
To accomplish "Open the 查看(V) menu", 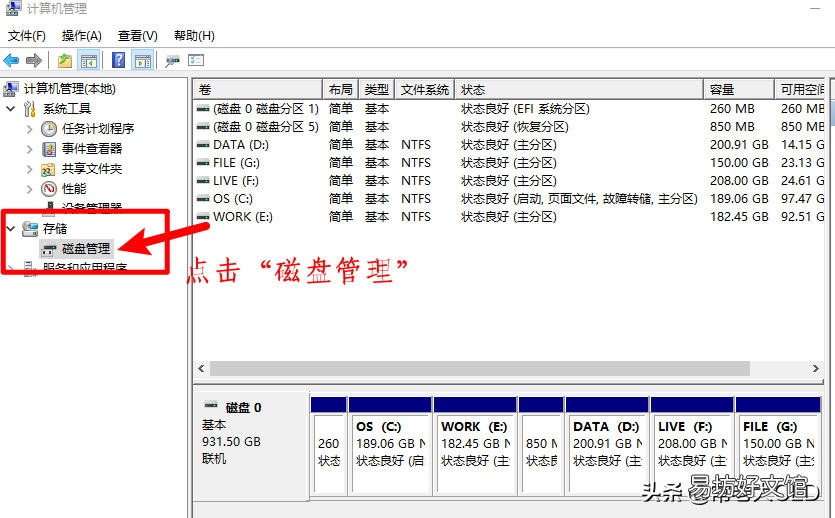I will (x=137, y=36).
